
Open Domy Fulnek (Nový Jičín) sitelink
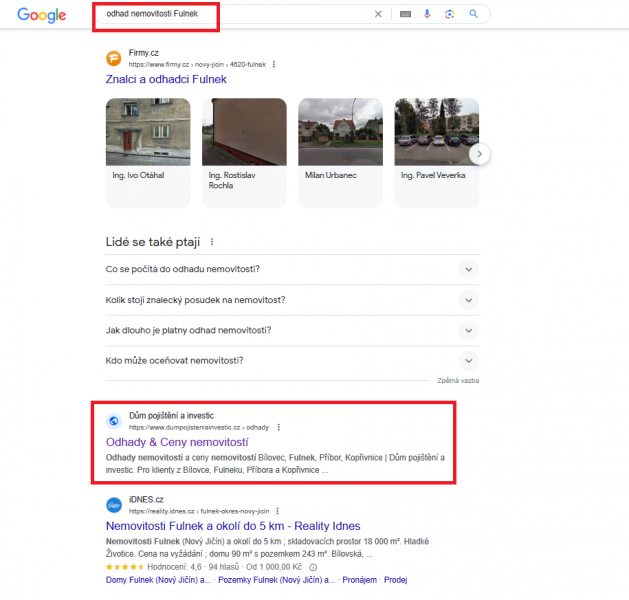tap(158, 580)
